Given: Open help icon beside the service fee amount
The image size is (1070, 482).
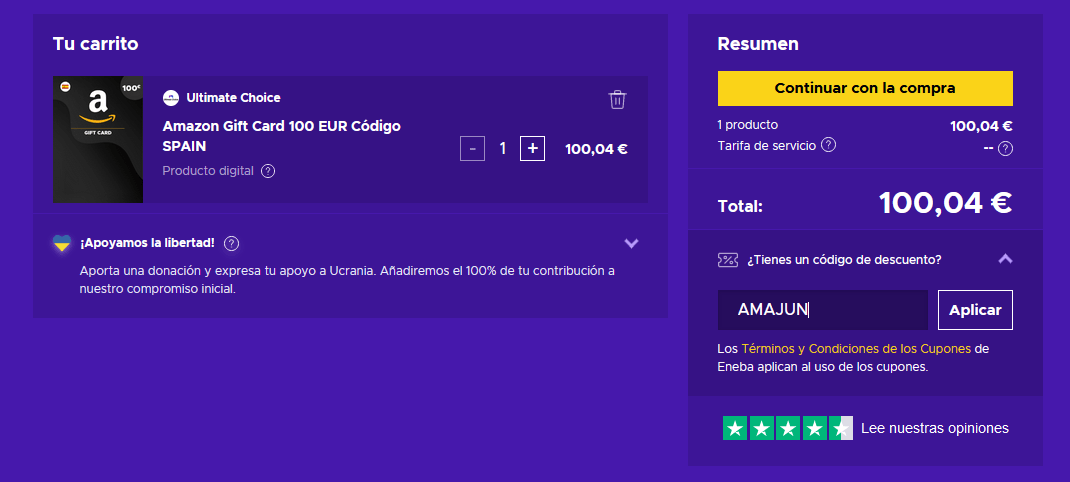Looking at the screenshot, I should 1005,148.
